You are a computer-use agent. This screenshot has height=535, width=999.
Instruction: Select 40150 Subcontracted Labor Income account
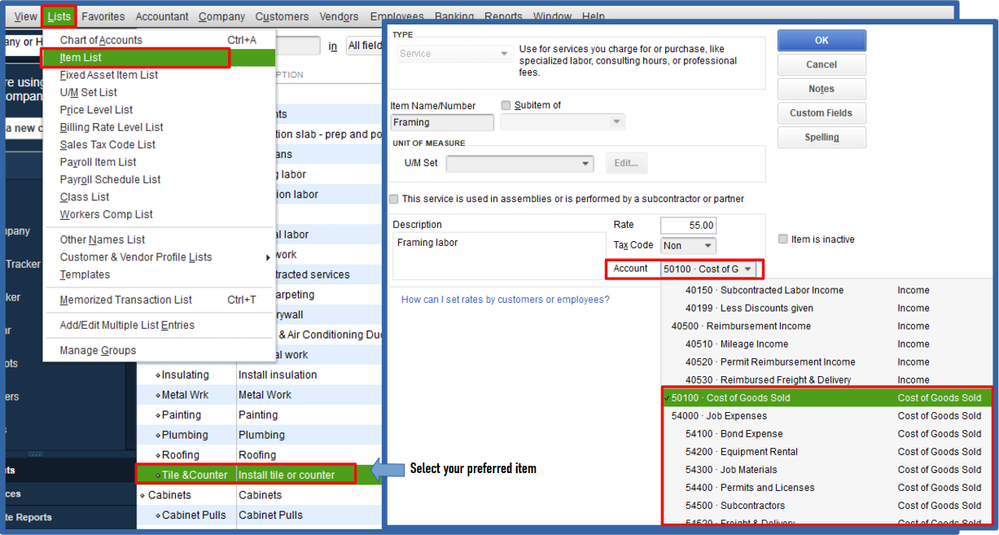click(826, 290)
